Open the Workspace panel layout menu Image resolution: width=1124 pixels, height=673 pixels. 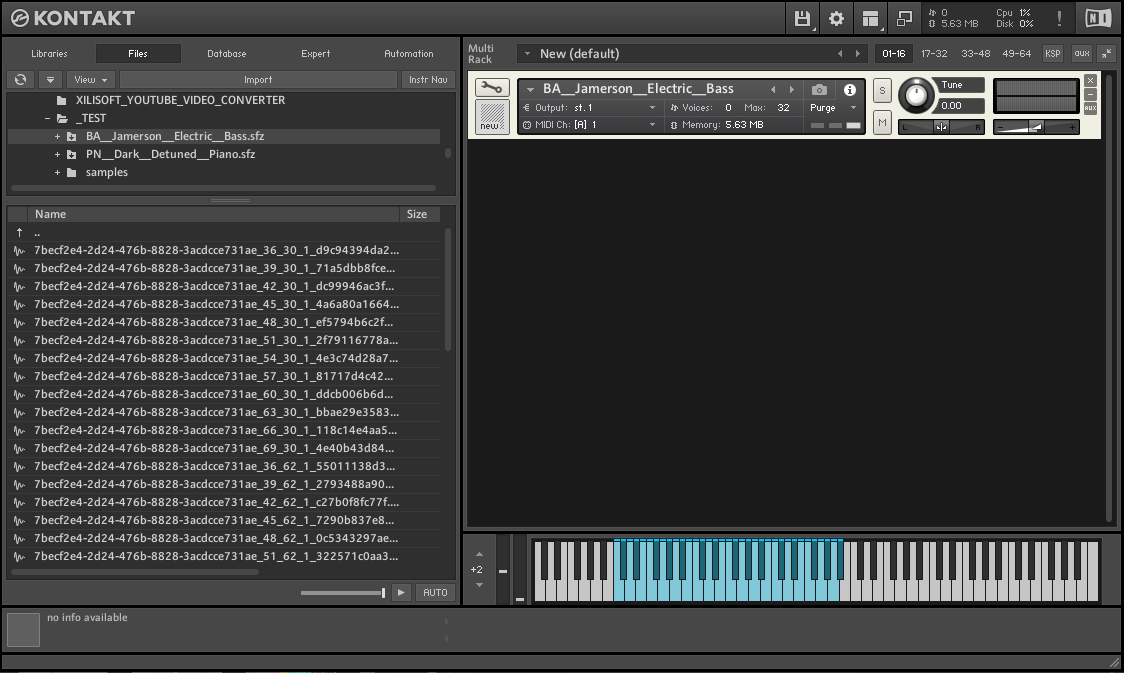pos(870,19)
